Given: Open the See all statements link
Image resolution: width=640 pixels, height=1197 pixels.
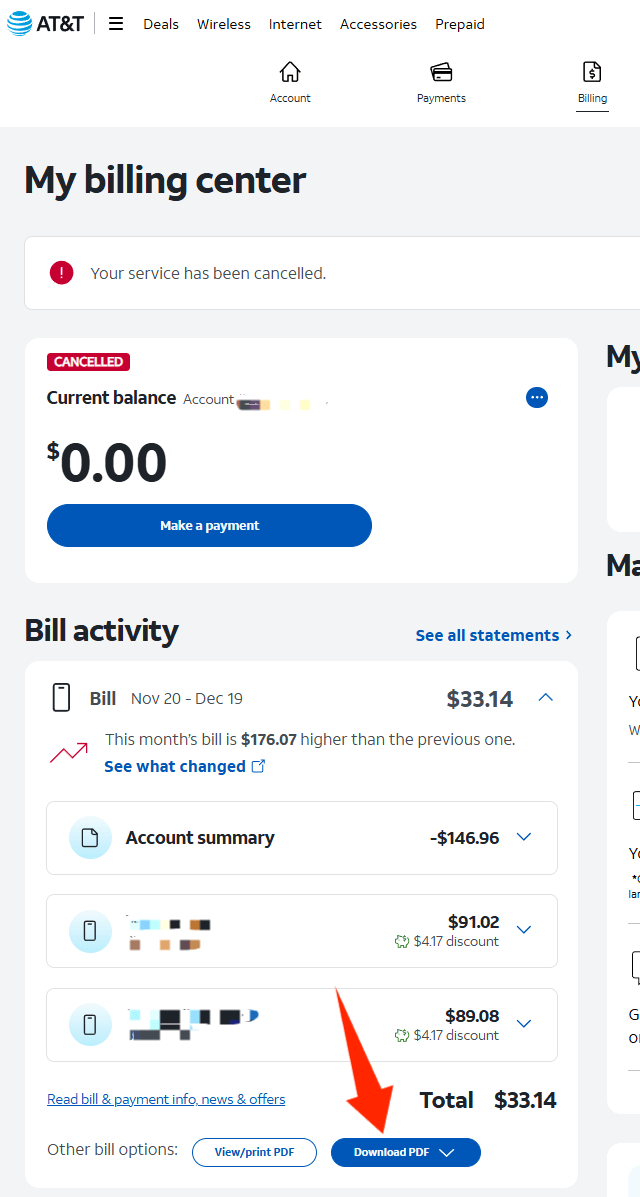Looking at the screenshot, I should tap(494, 635).
